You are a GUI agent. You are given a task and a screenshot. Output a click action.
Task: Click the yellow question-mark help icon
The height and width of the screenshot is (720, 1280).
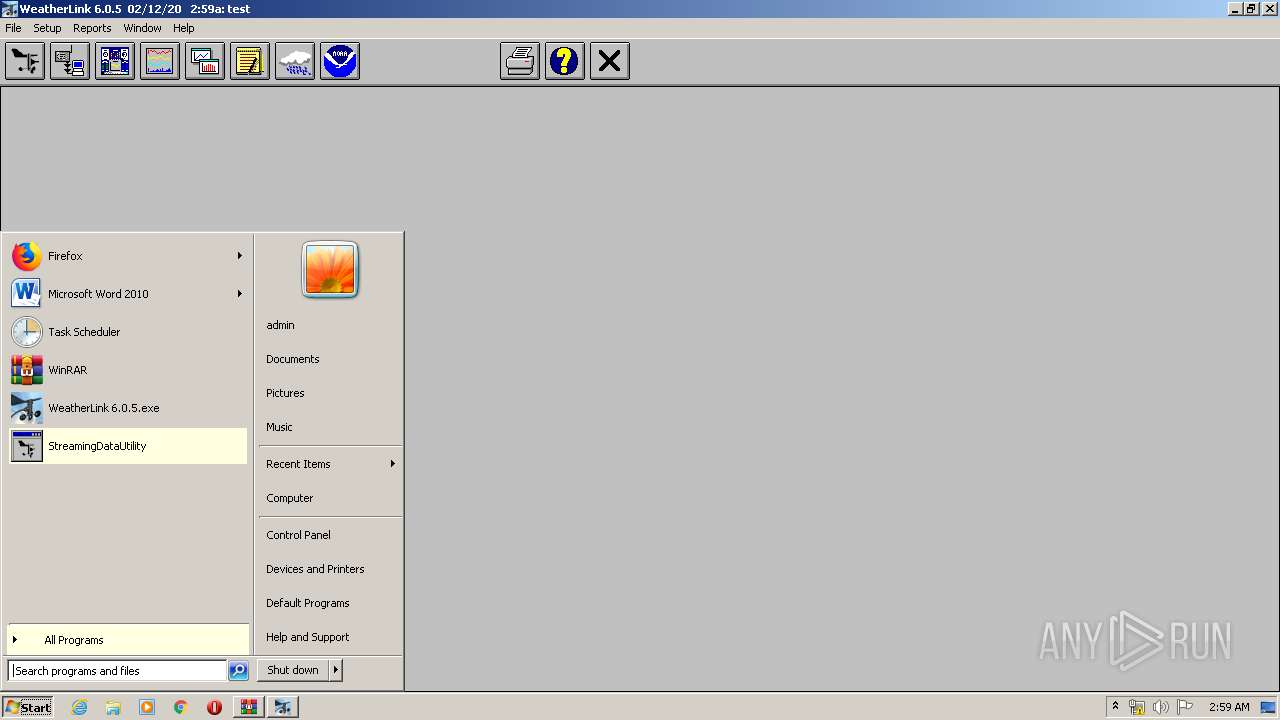[565, 61]
